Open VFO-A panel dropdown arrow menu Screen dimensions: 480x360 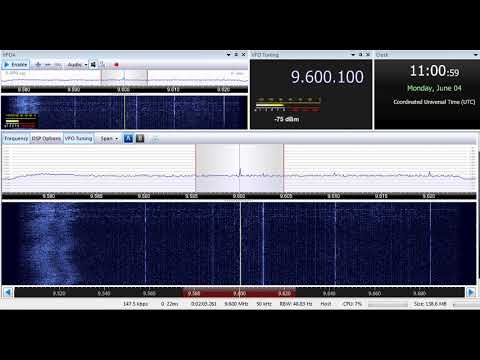(x=229, y=54)
